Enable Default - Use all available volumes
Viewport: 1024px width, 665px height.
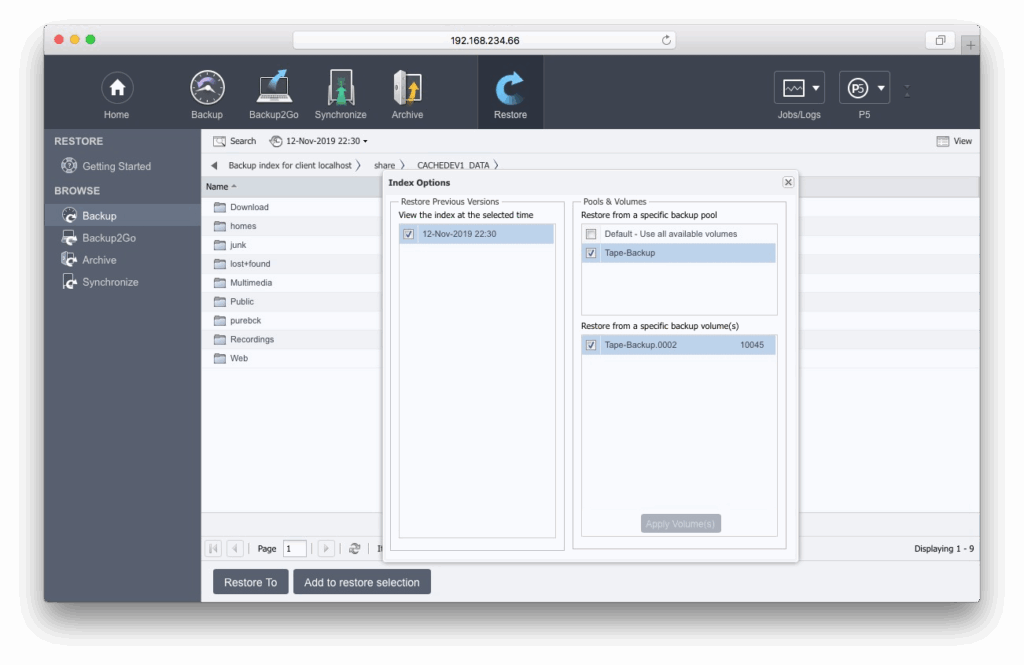click(591, 234)
